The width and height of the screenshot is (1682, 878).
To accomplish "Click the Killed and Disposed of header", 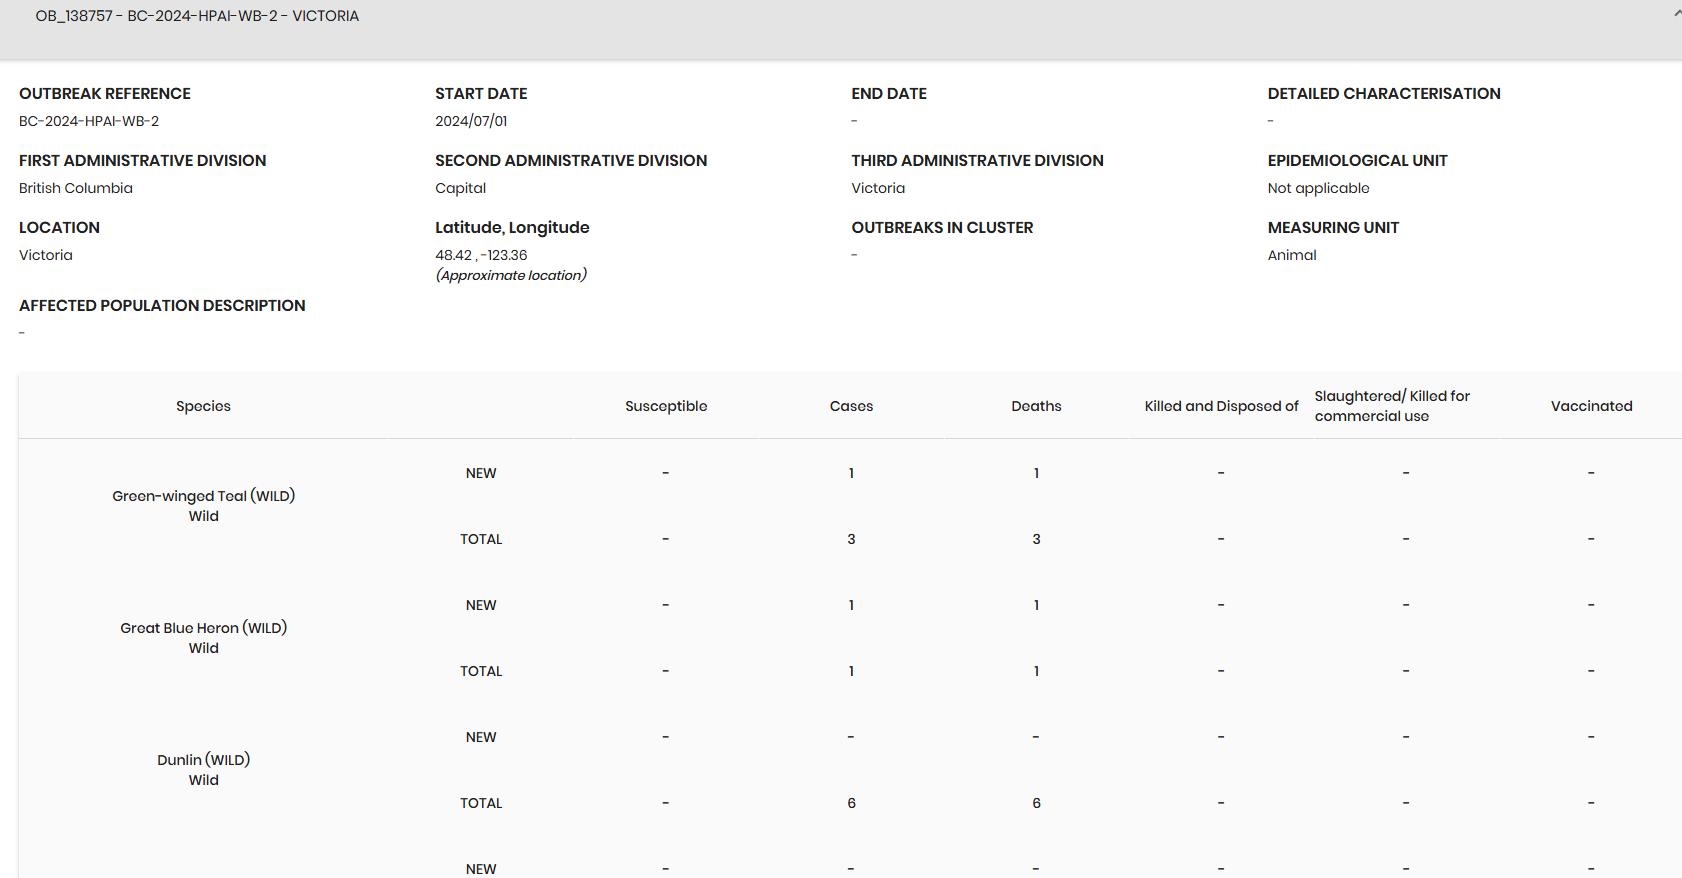I will coord(1221,406).
